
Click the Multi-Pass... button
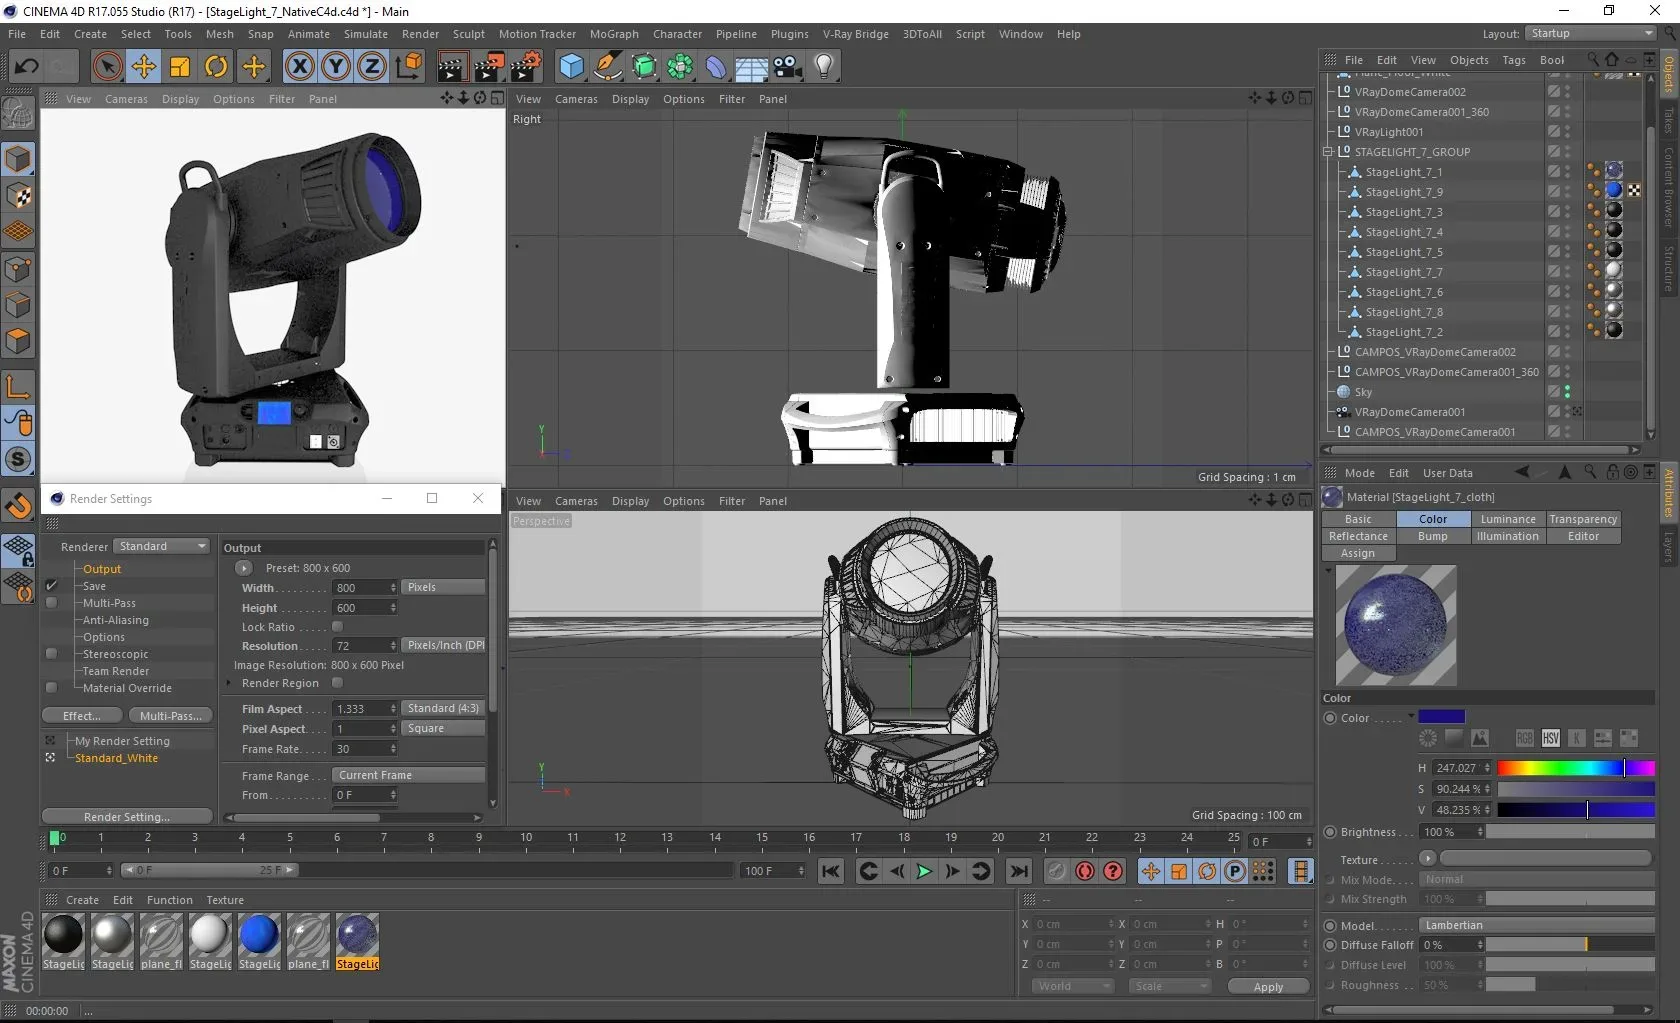click(x=170, y=716)
